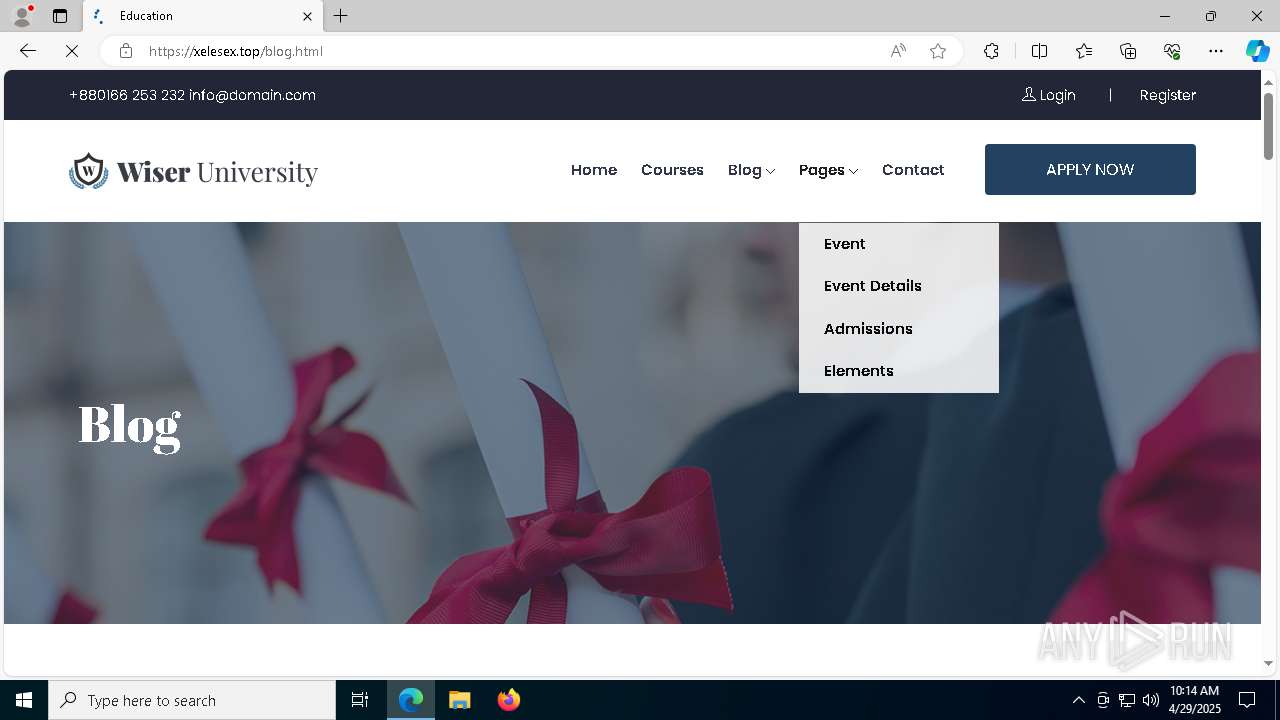Image resolution: width=1280 pixels, height=720 pixels.
Task: Open Microsoft Edge in the taskbar
Action: coord(411,700)
